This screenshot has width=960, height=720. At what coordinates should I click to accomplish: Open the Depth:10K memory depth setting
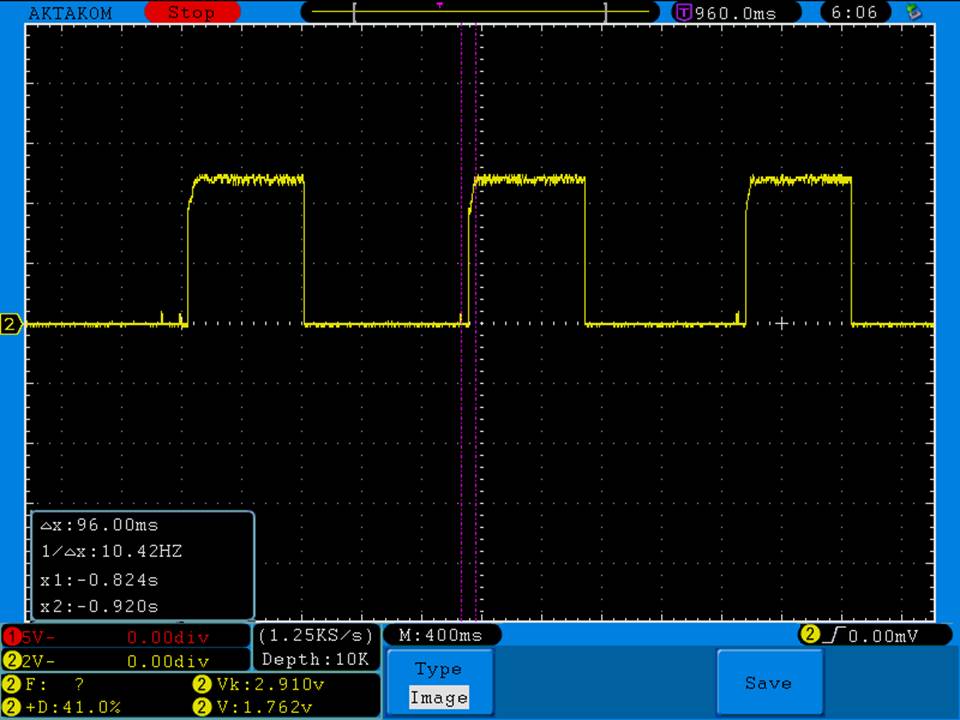315,660
